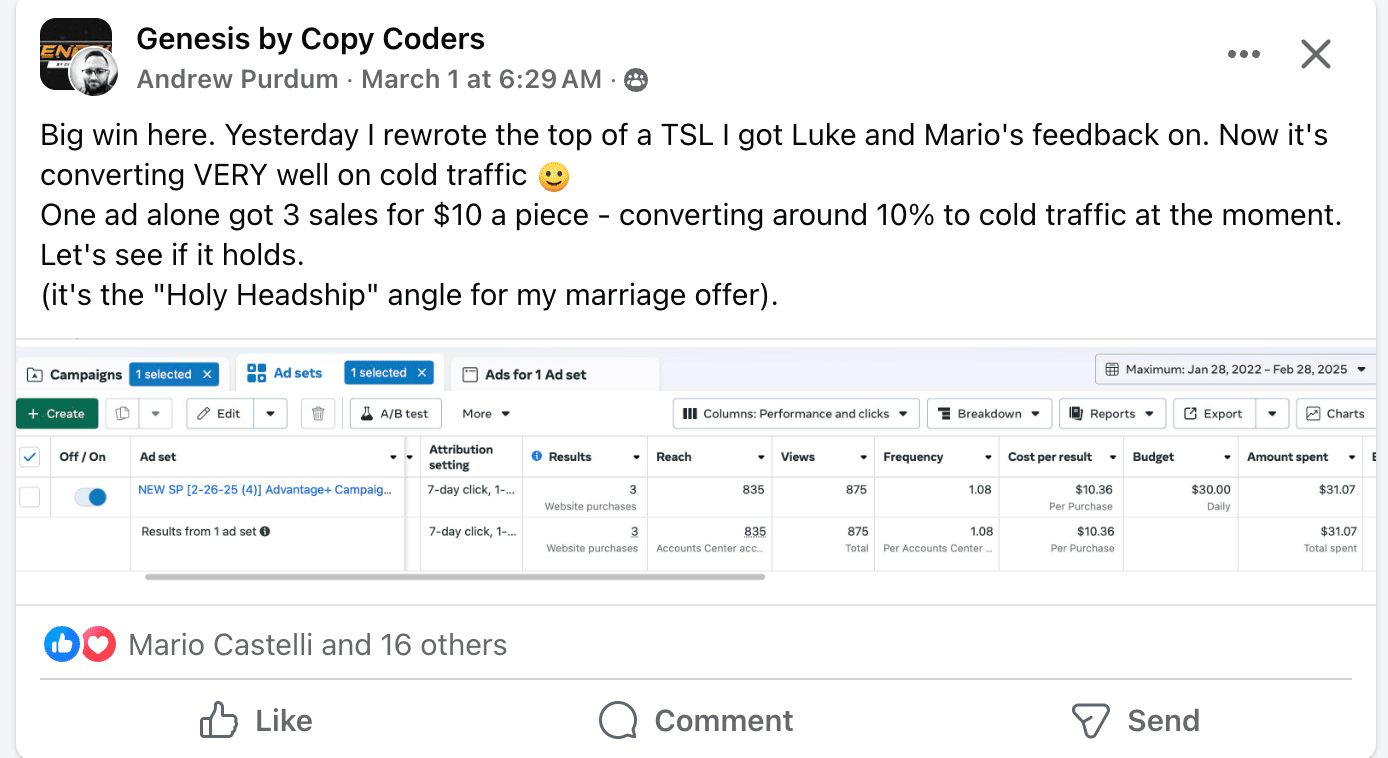This screenshot has height=758, width=1388.
Task: Switch to the Campaigns tab
Action: click(x=75, y=375)
